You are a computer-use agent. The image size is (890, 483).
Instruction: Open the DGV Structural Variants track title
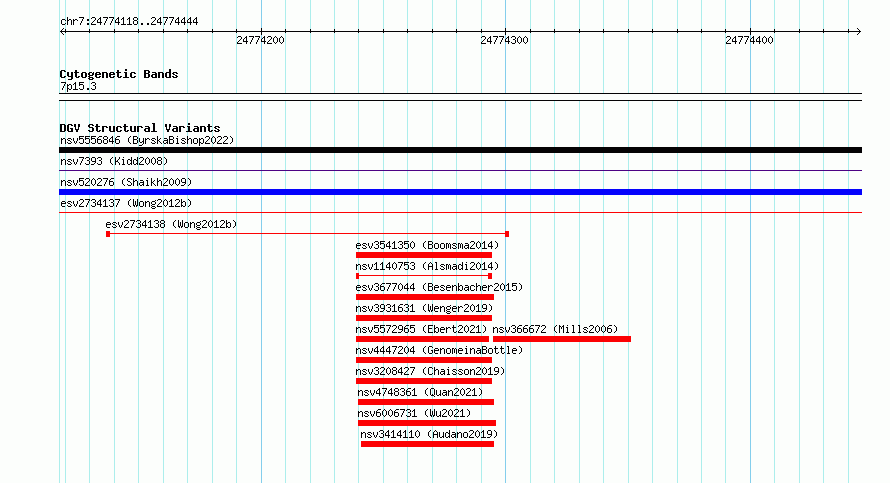[x=140, y=128]
